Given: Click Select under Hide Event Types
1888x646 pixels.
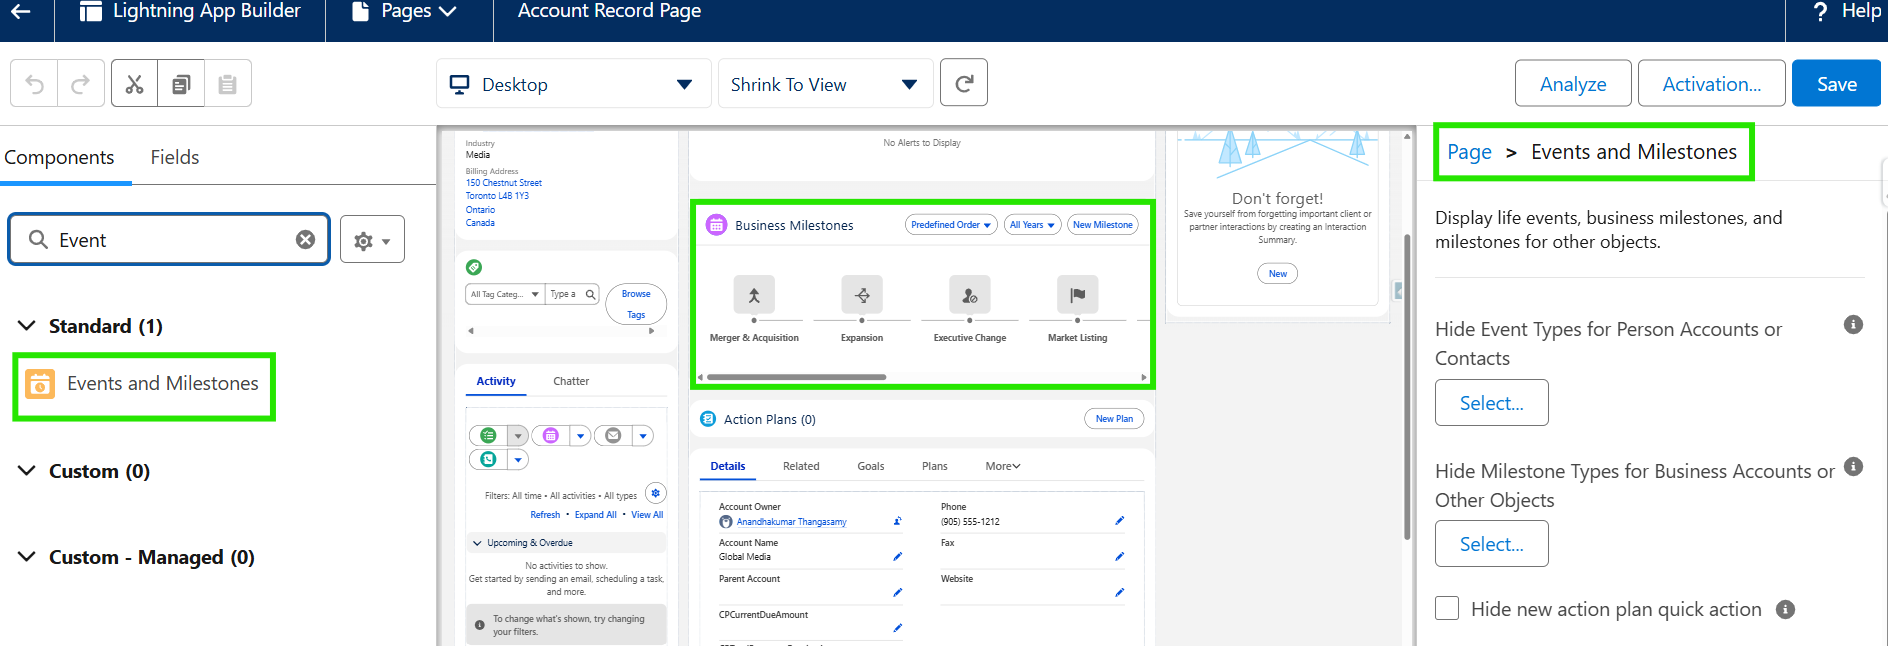Looking at the screenshot, I should [1492, 403].
